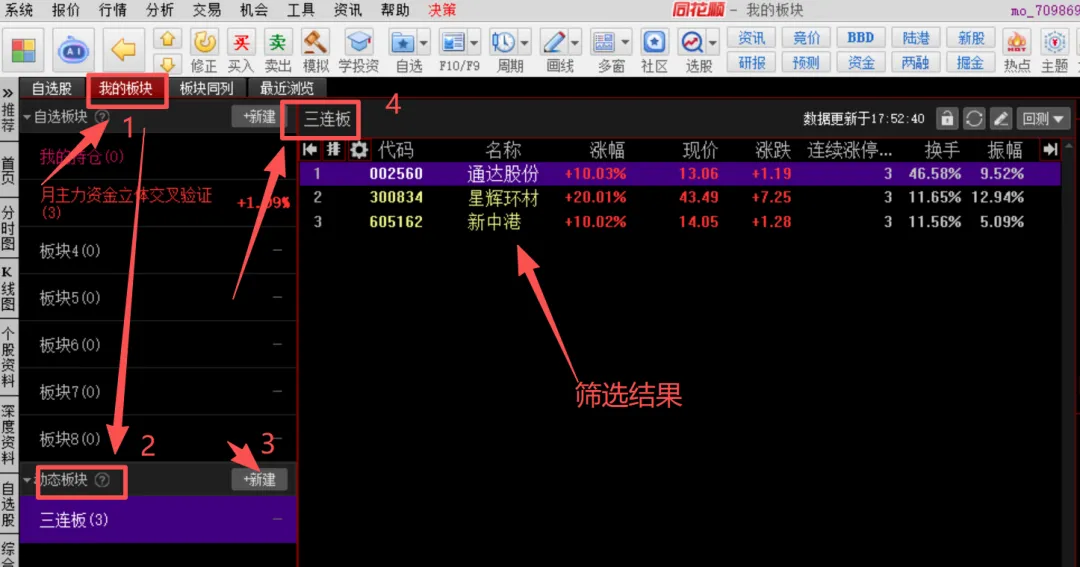Click the 选股 stock picker icon
The height and width of the screenshot is (567, 1080).
692,43
